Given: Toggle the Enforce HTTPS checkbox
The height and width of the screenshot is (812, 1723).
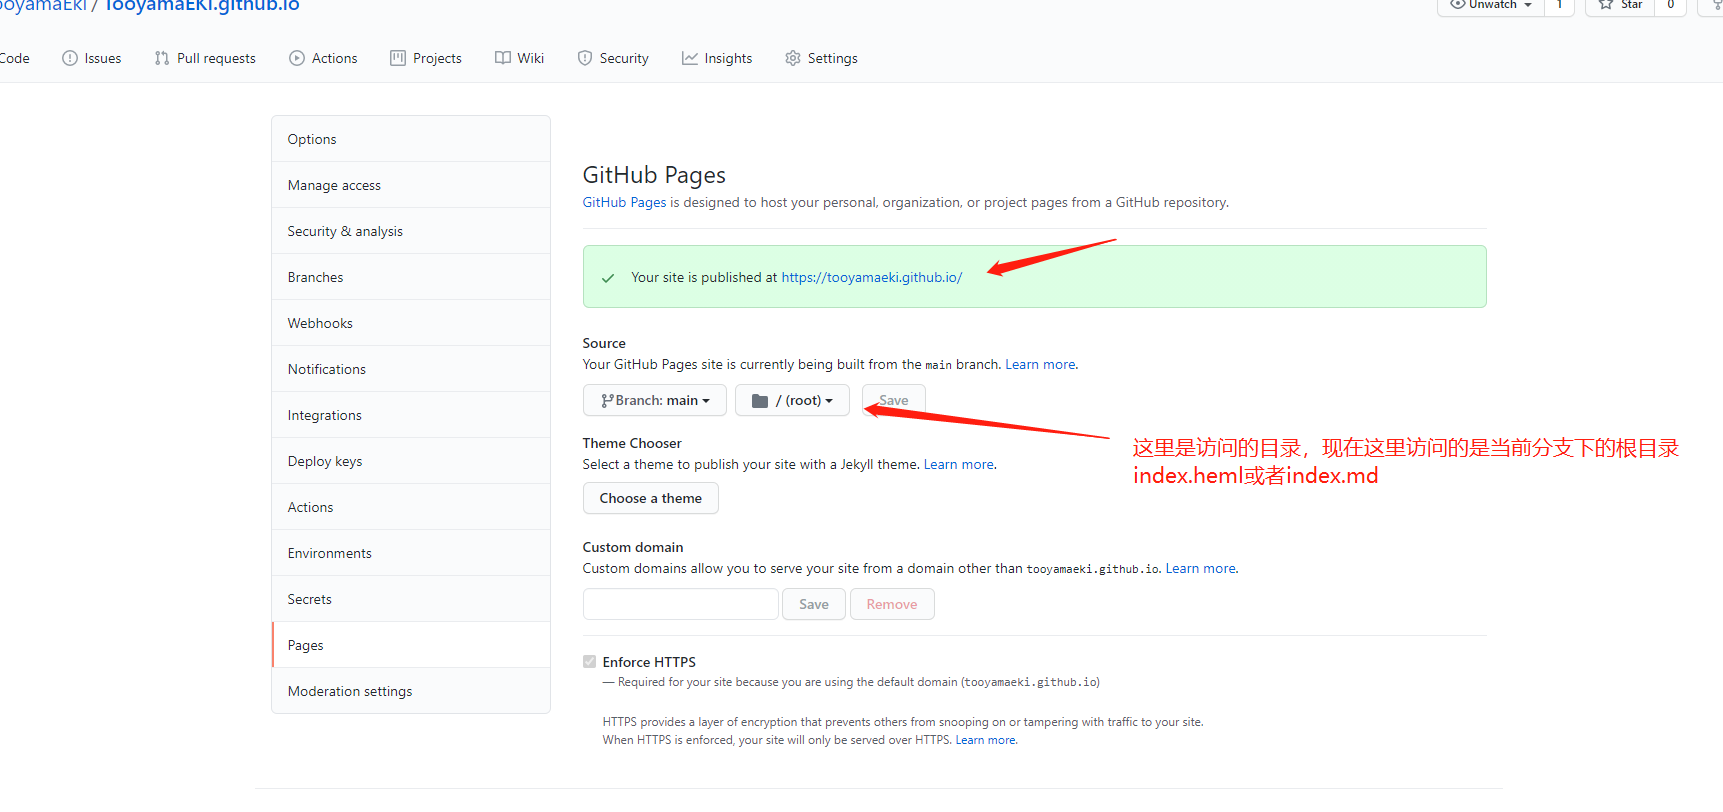Looking at the screenshot, I should pyautogui.click(x=590, y=662).
